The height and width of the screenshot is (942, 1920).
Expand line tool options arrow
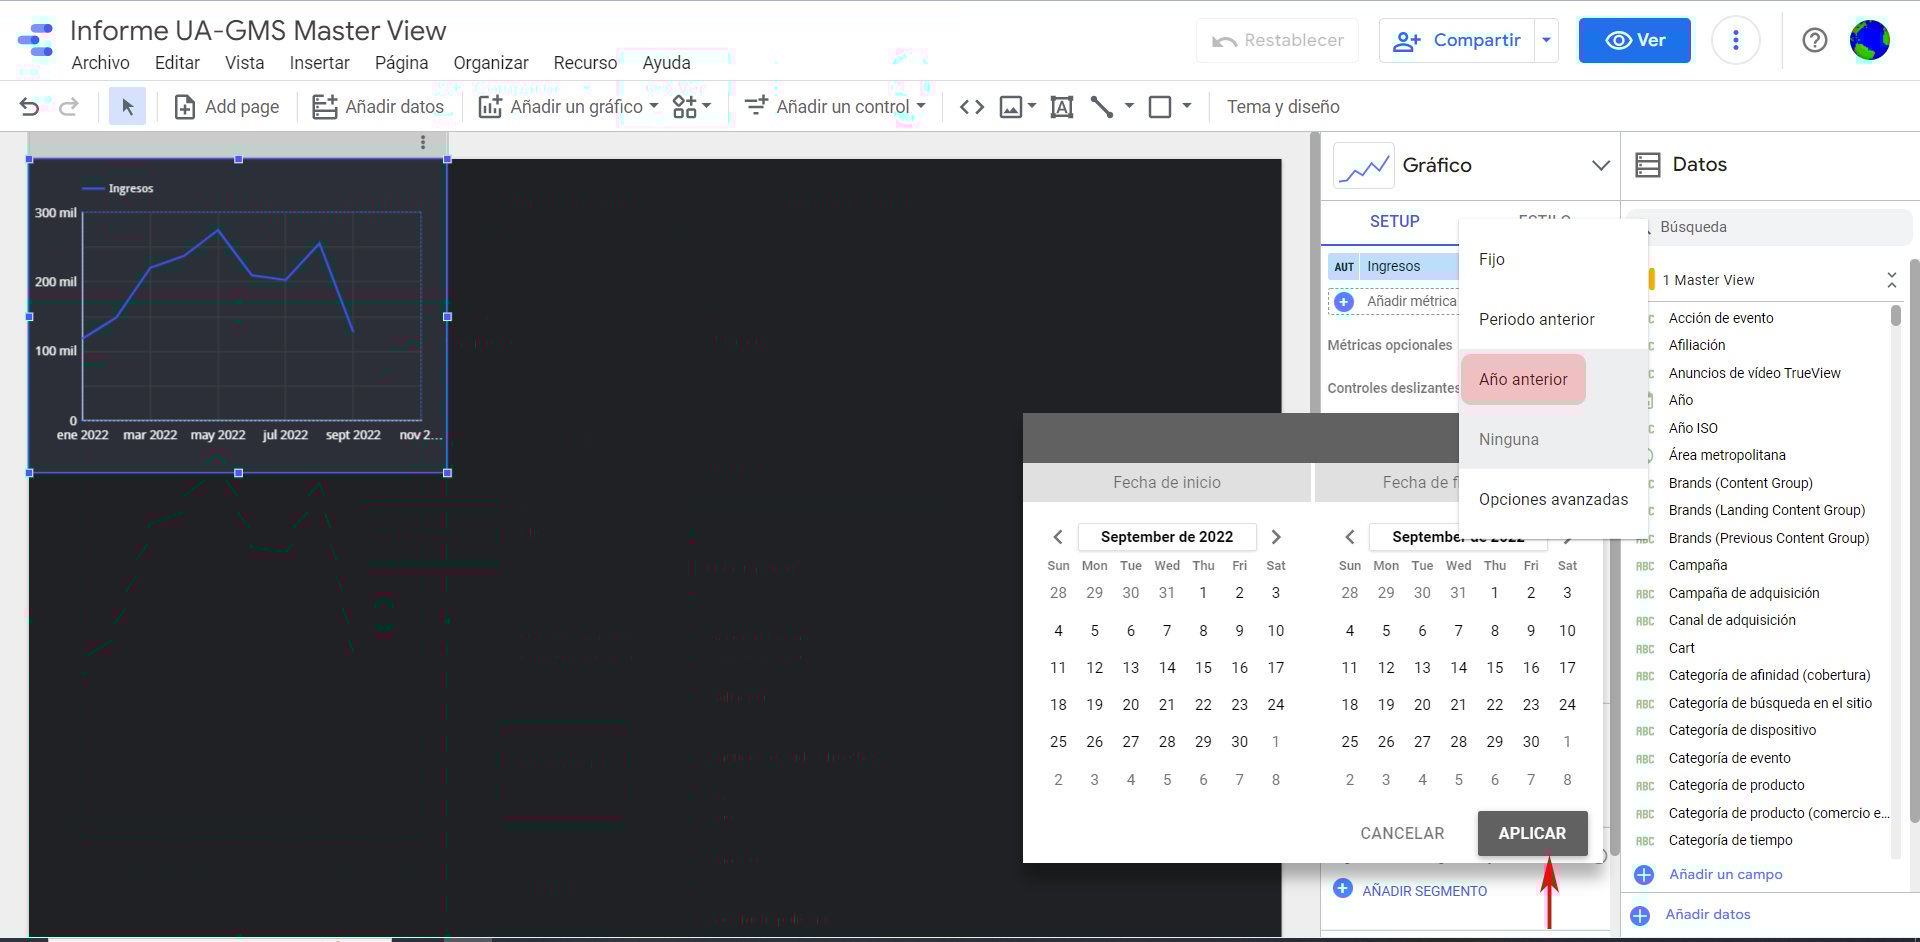click(x=1129, y=106)
